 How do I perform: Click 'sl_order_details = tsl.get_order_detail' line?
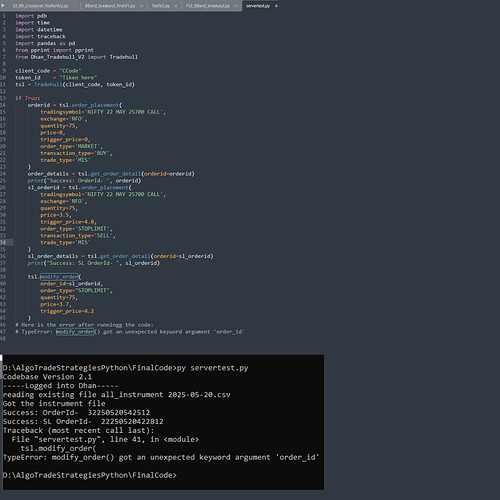point(120,256)
